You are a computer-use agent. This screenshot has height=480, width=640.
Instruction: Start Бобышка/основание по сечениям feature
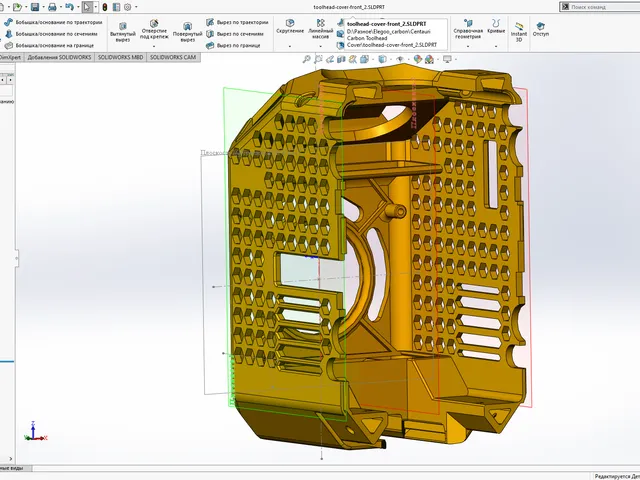coord(51,34)
